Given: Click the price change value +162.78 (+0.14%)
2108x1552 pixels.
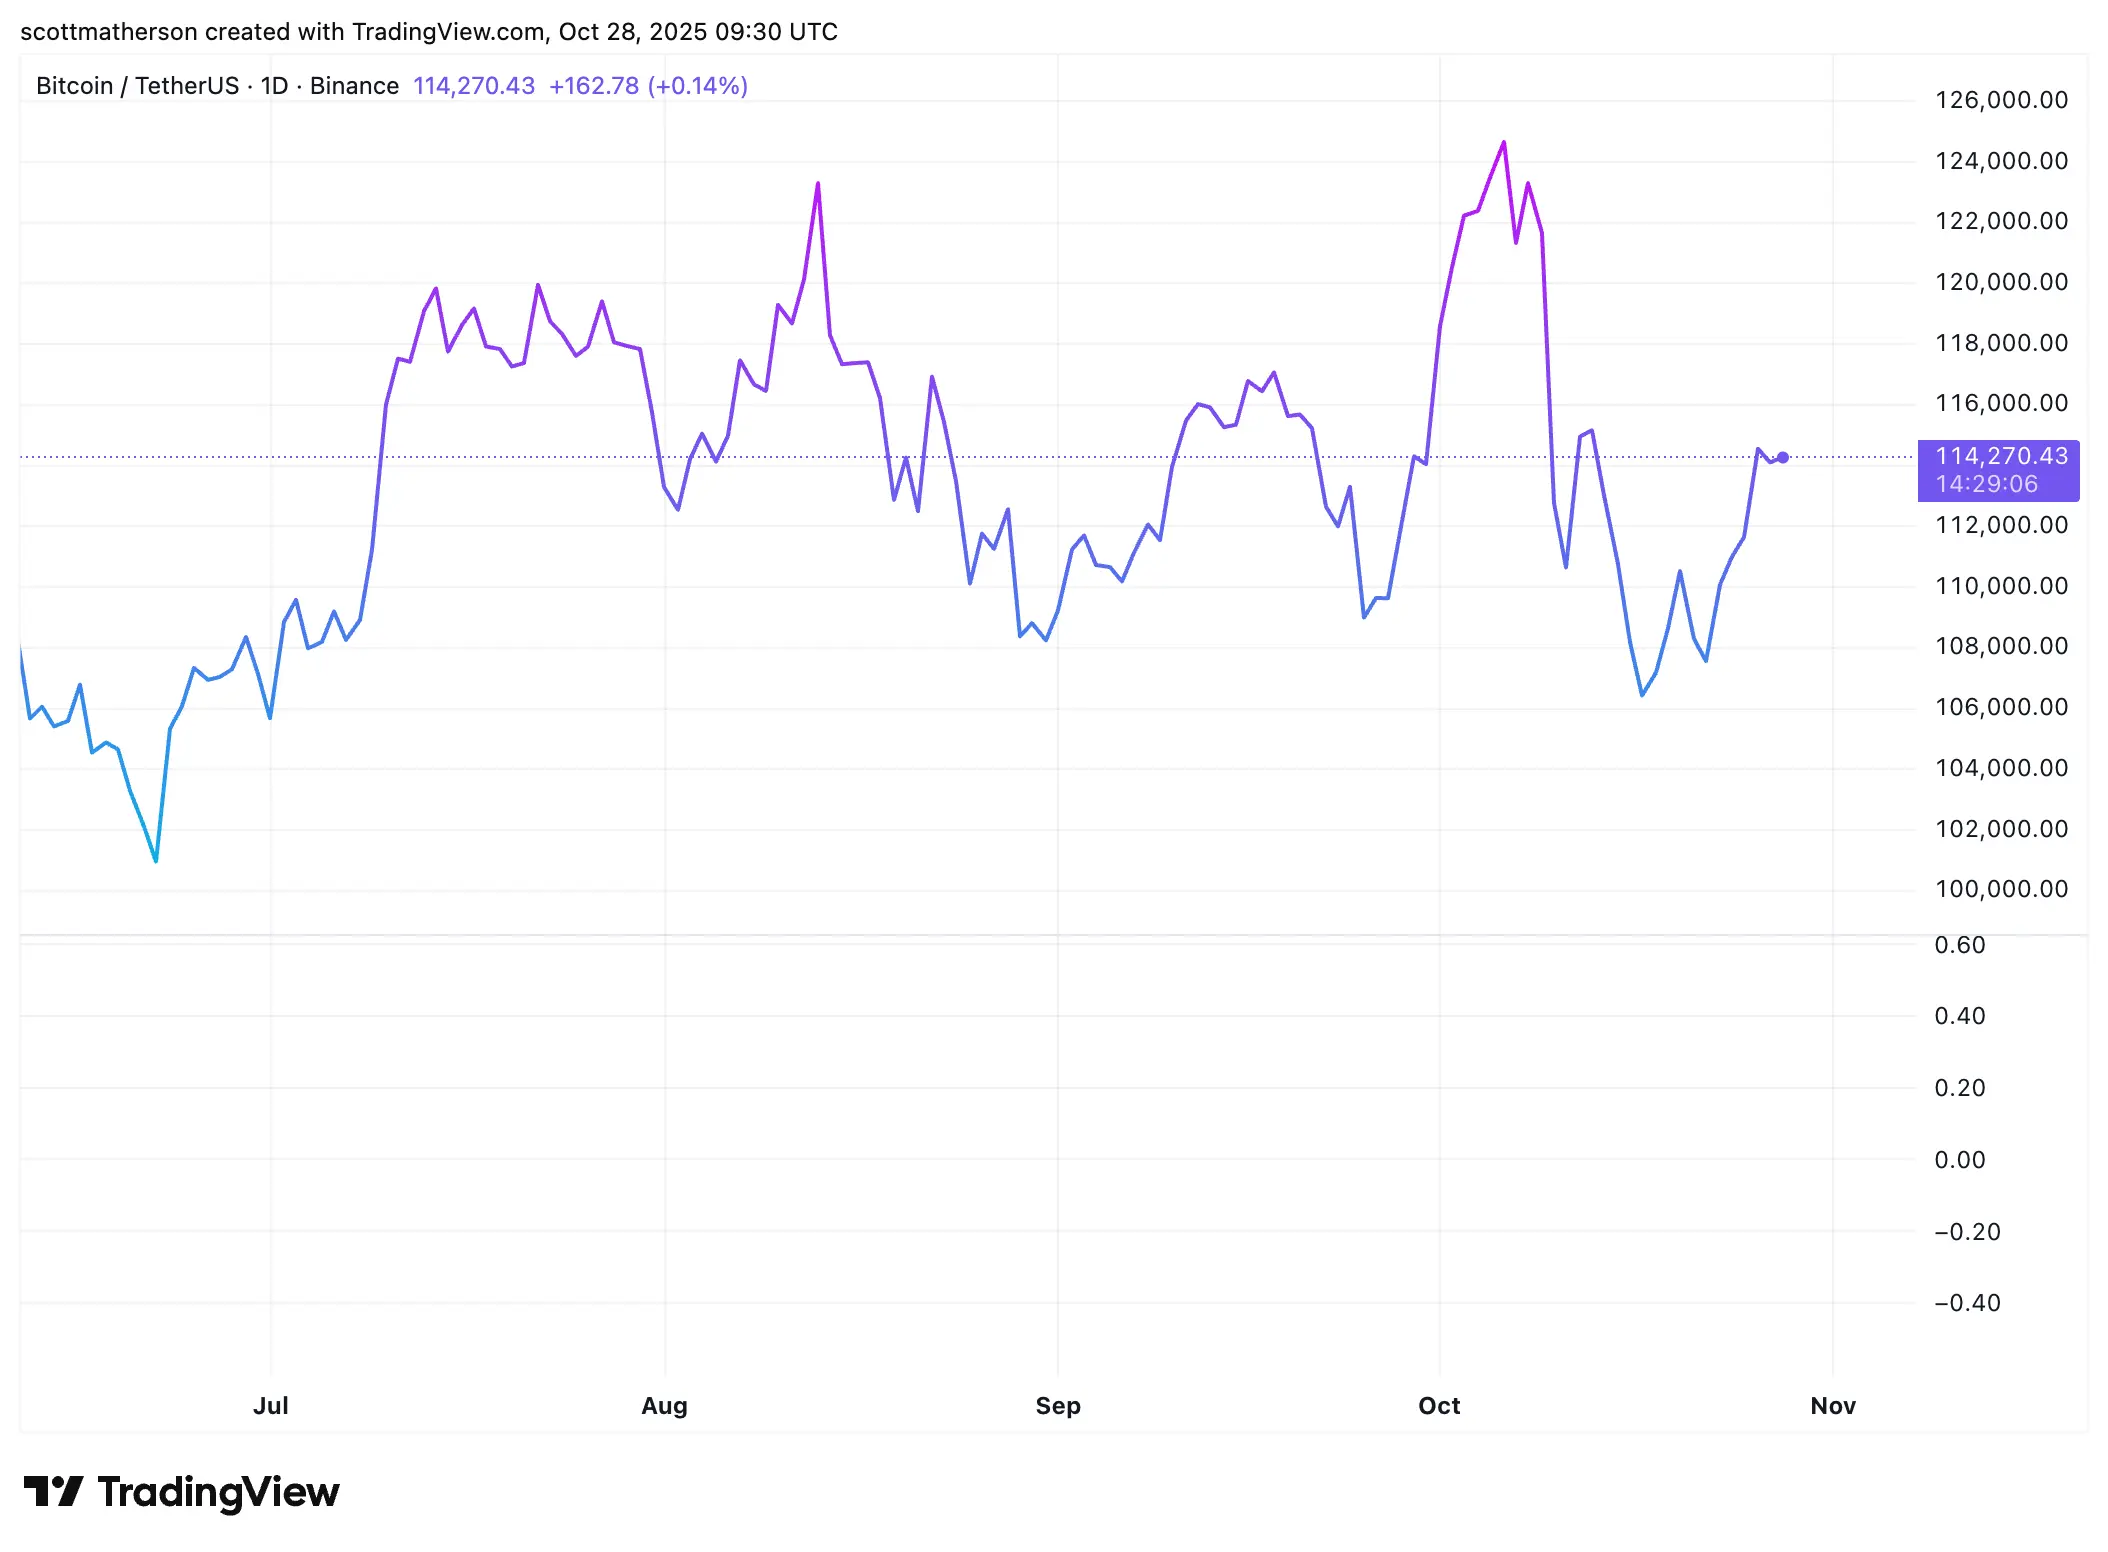Looking at the screenshot, I should 648,86.
